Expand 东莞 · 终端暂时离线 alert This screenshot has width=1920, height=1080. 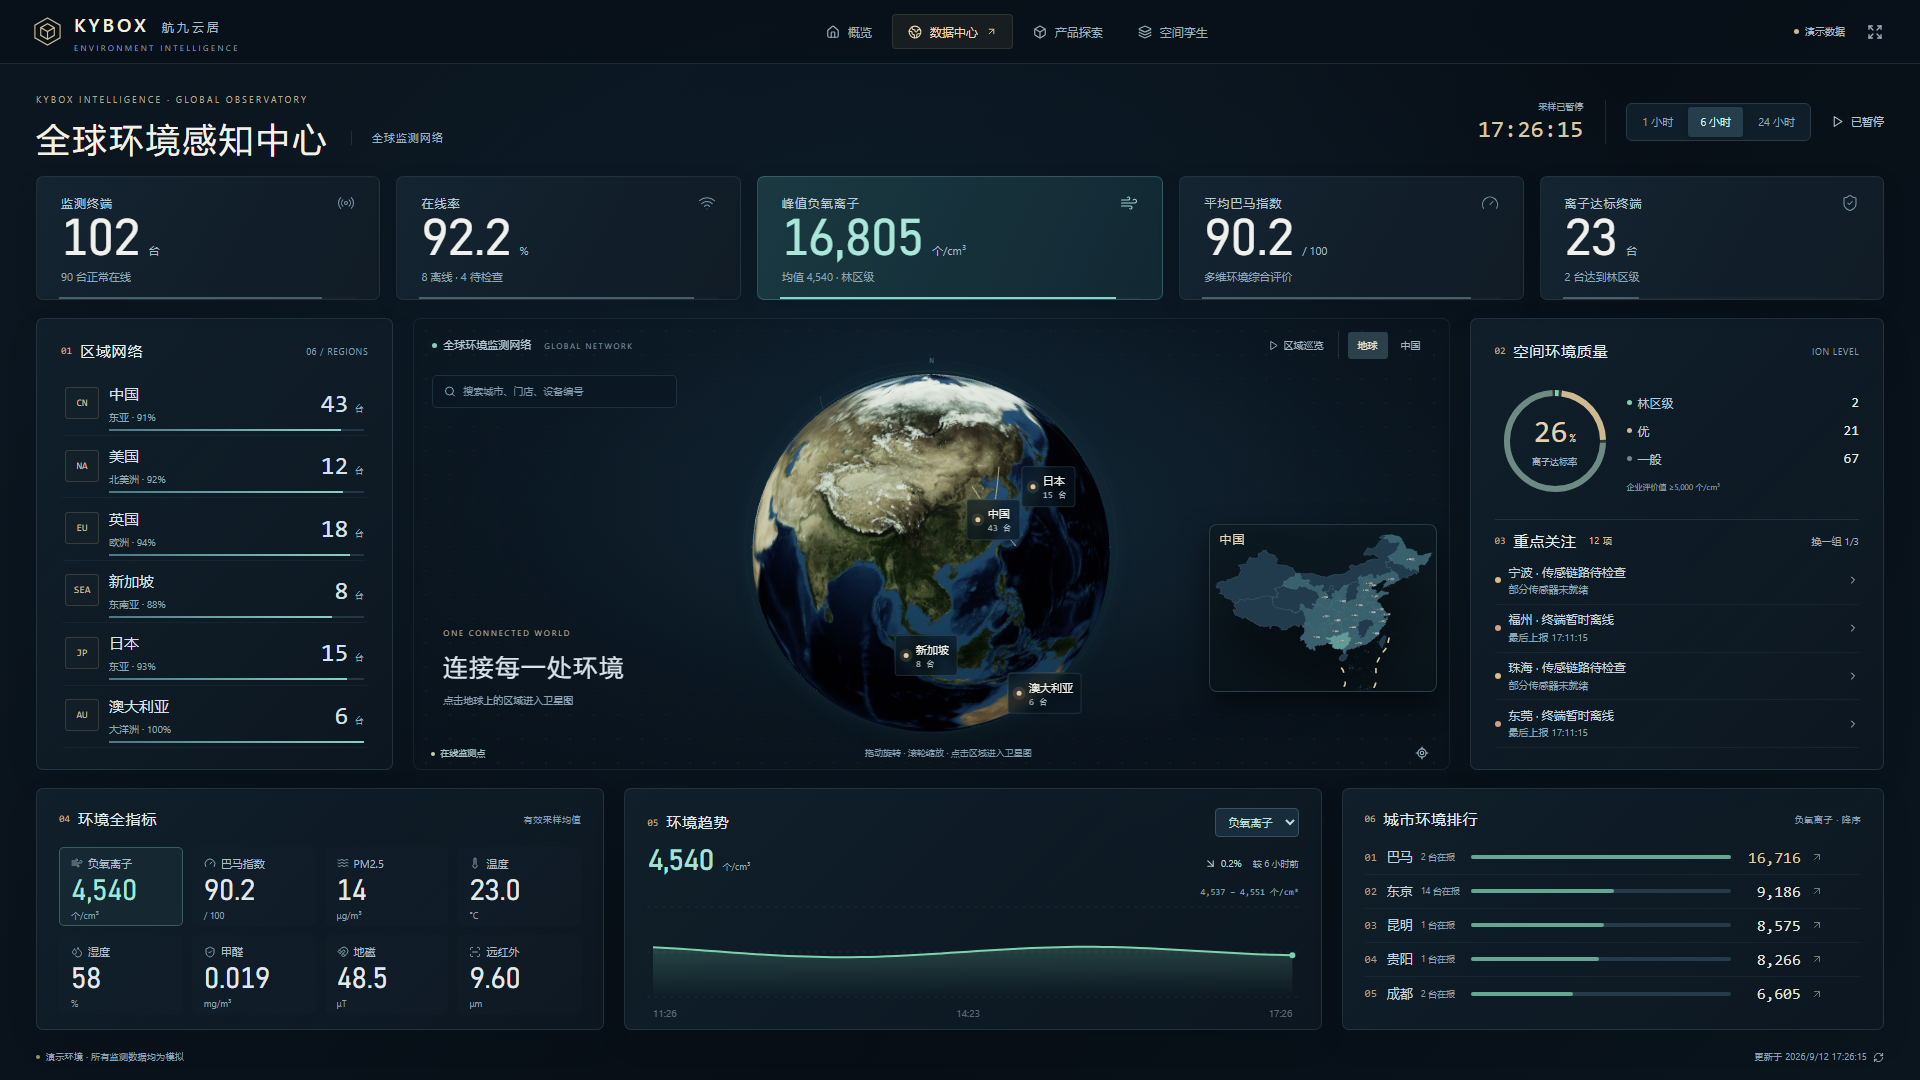pyautogui.click(x=1676, y=724)
